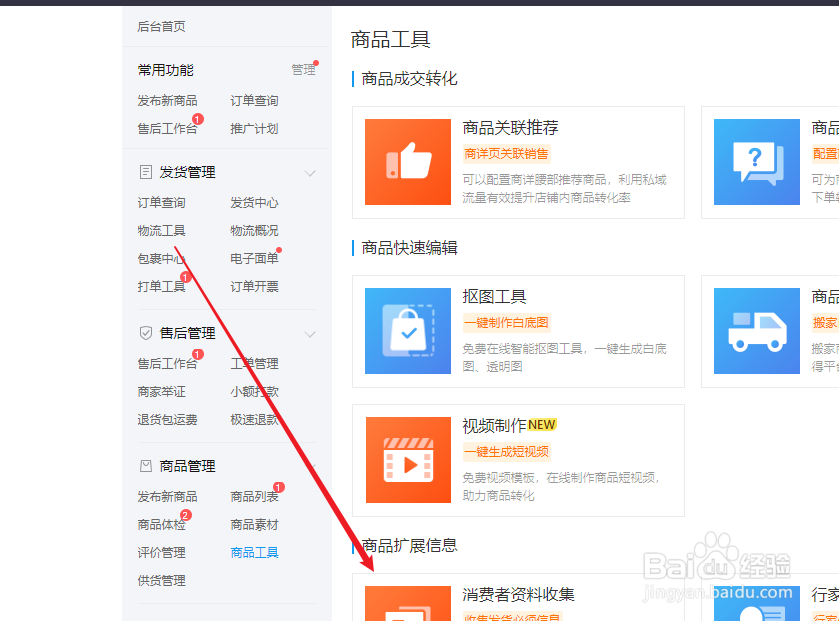839x621 pixels.
Task: Click the 一键制作白底图 tag
Action: pos(506,323)
